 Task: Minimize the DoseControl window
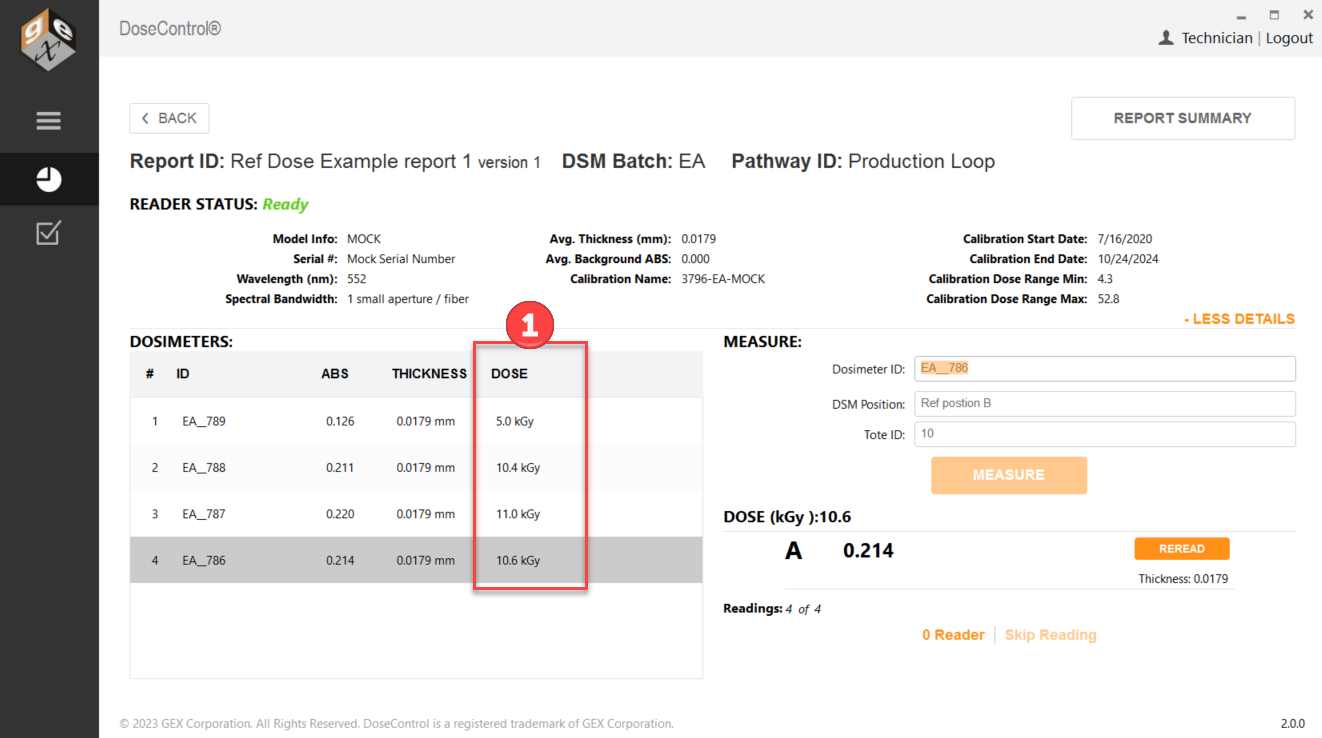1241,15
